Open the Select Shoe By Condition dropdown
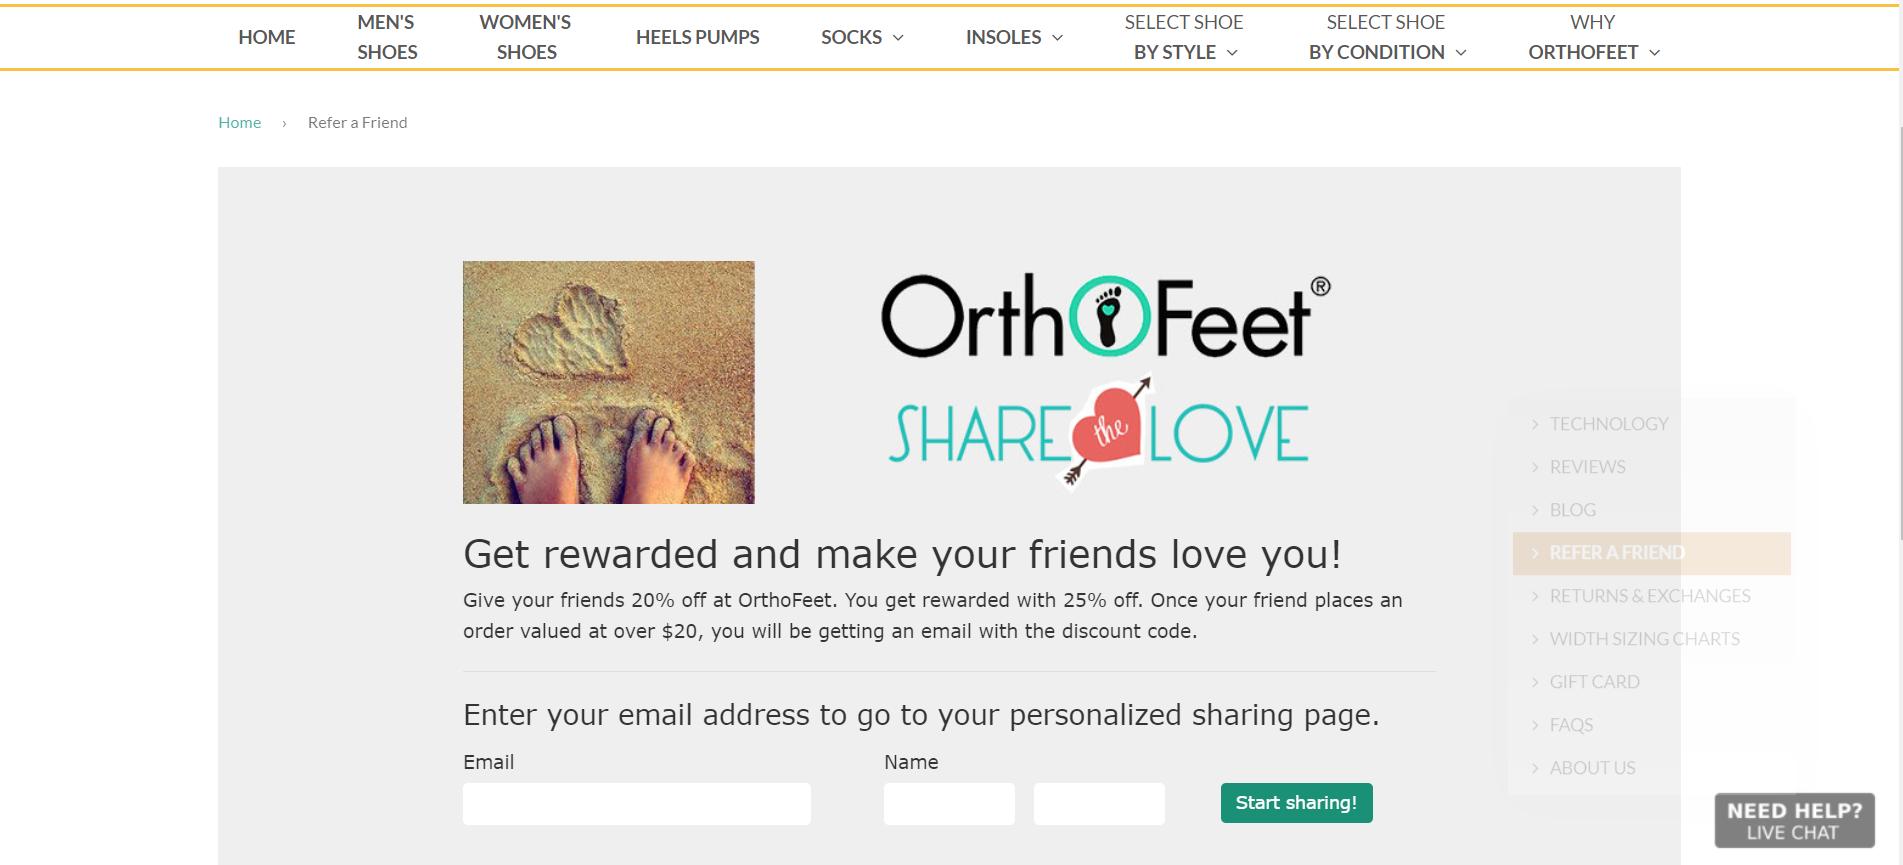 (x=1386, y=37)
